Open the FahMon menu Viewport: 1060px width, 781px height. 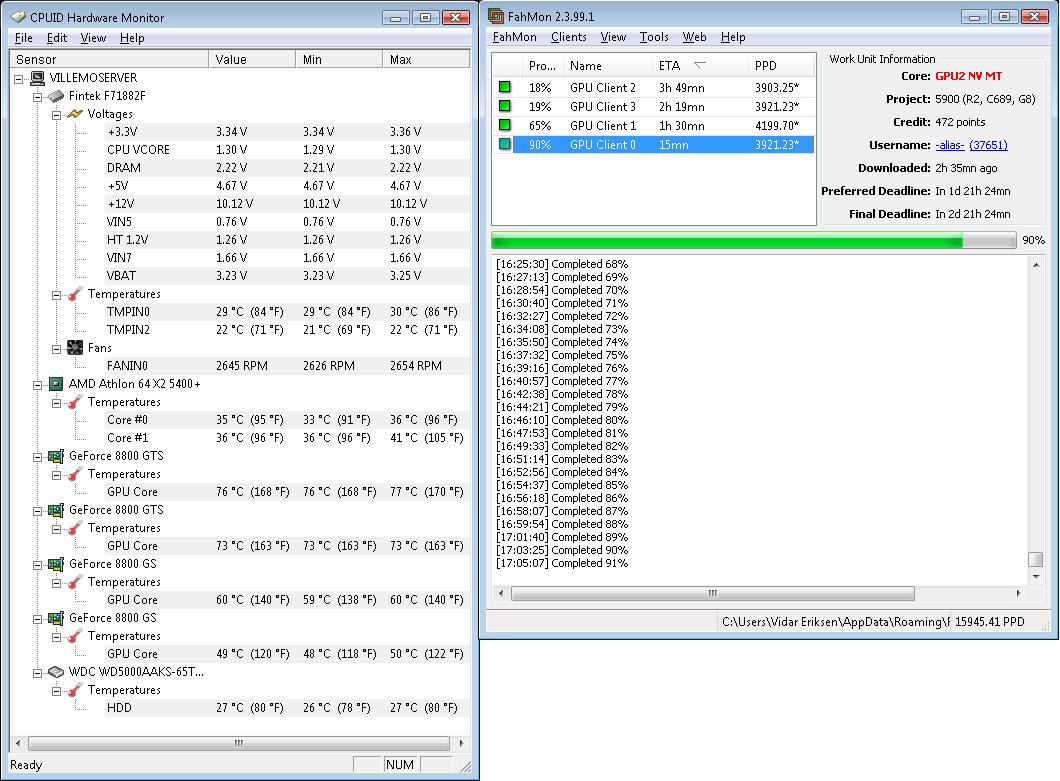coord(514,37)
